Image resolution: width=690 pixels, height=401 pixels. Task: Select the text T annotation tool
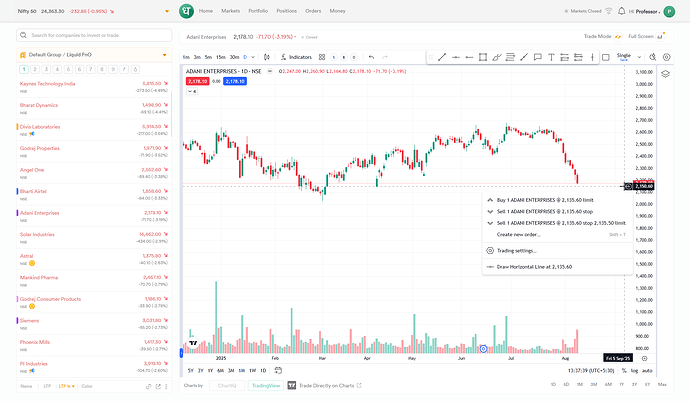pyautogui.click(x=551, y=57)
